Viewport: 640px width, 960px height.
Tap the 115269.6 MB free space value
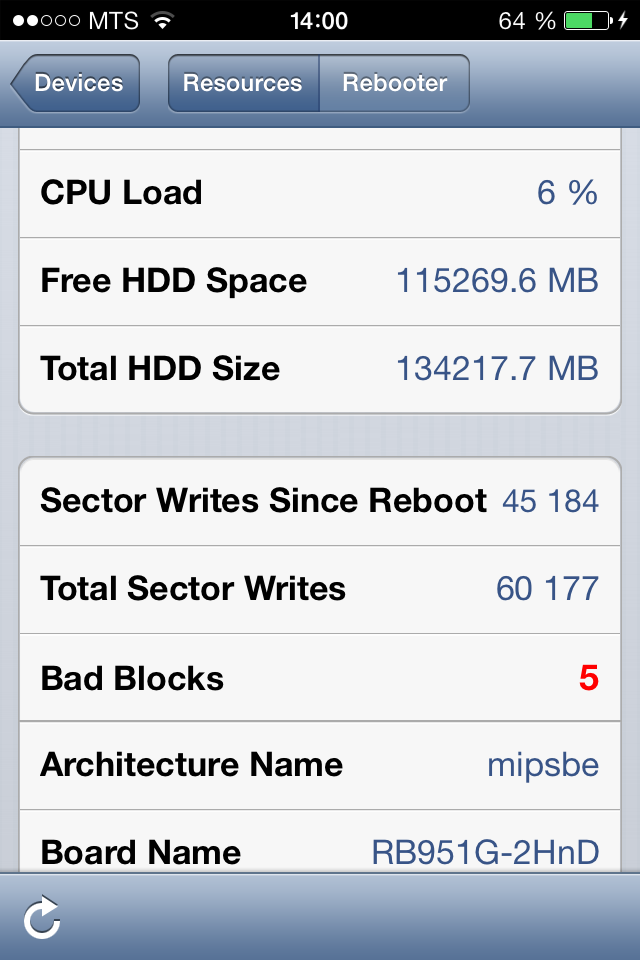click(x=497, y=281)
